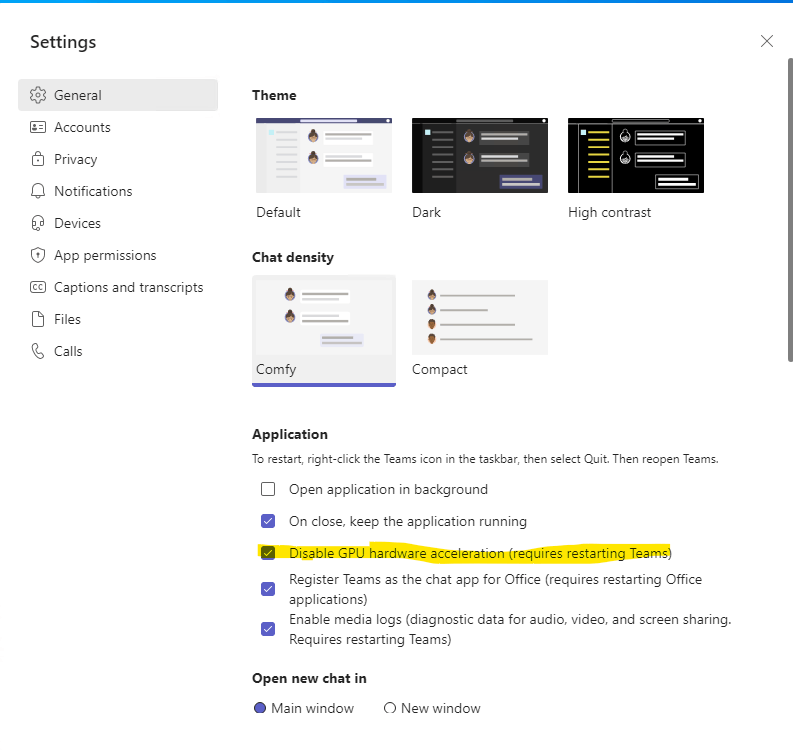793x750 pixels.
Task: Select Main window radio button
Action: tap(260, 708)
